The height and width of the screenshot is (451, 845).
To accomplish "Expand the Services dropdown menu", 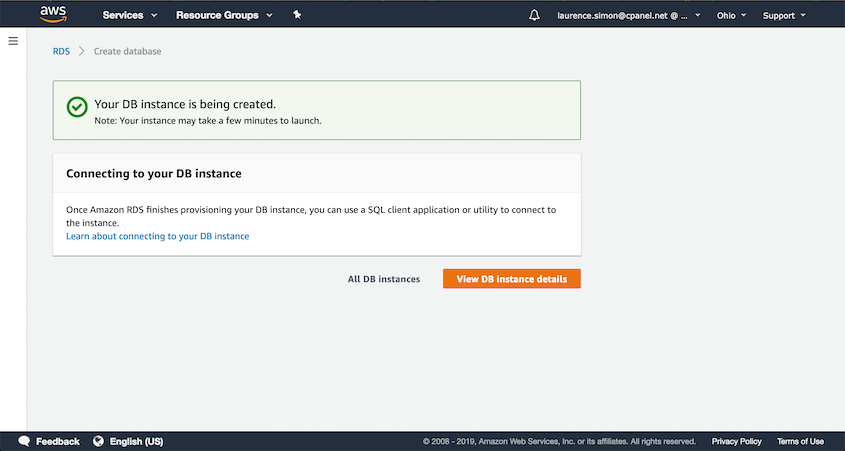I will [x=130, y=16].
